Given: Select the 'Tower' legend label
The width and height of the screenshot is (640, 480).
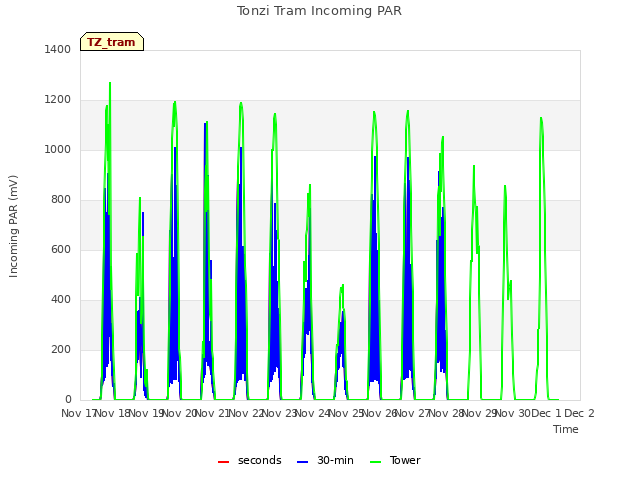Looking at the screenshot, I should click(x=405, y=460).
